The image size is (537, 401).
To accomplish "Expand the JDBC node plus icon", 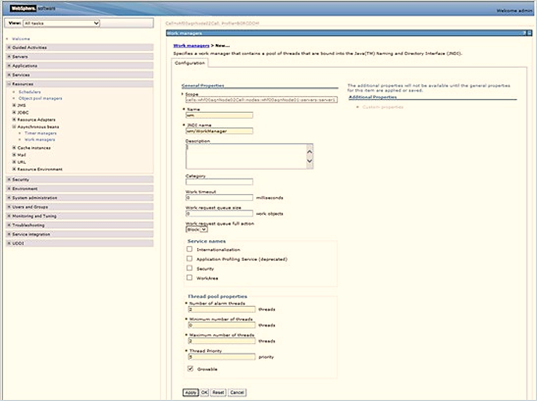I will coord(14,112).
